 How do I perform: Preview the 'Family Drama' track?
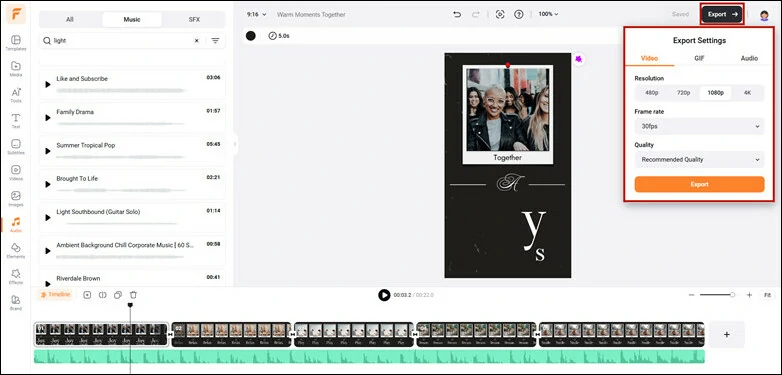pyautogui.click(x=48, y=118)
